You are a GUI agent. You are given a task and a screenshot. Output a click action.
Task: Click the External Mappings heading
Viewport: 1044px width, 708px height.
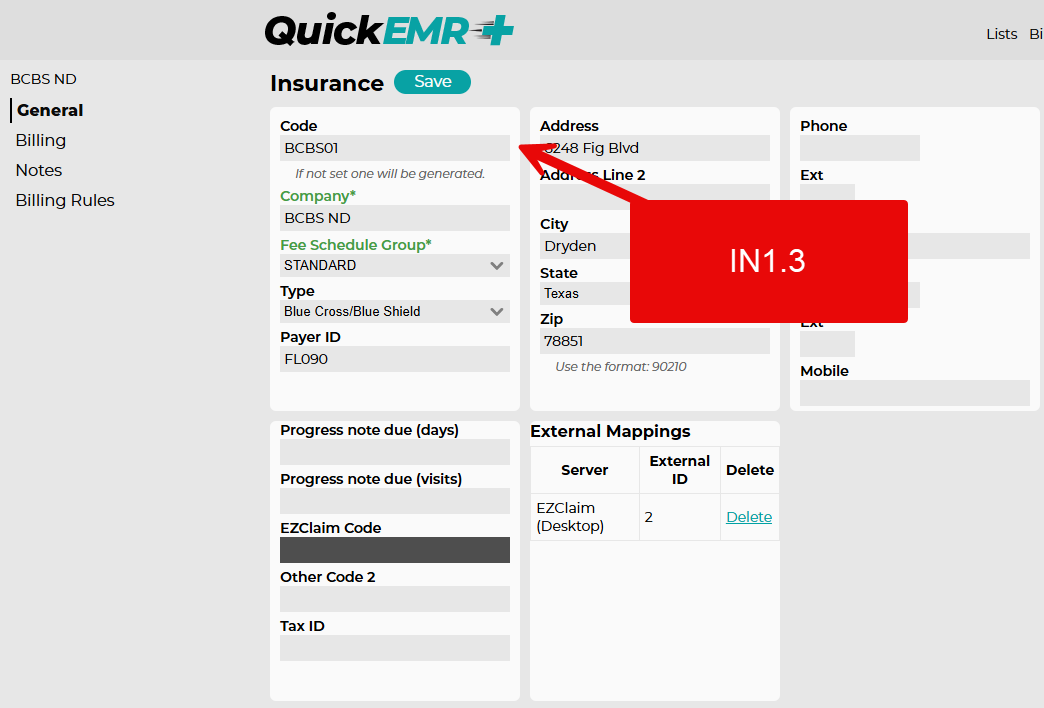click(610, 432)
